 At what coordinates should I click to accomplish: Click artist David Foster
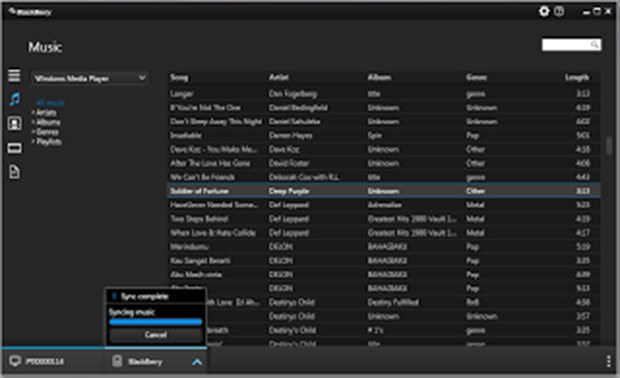click(x=289, y=163)
